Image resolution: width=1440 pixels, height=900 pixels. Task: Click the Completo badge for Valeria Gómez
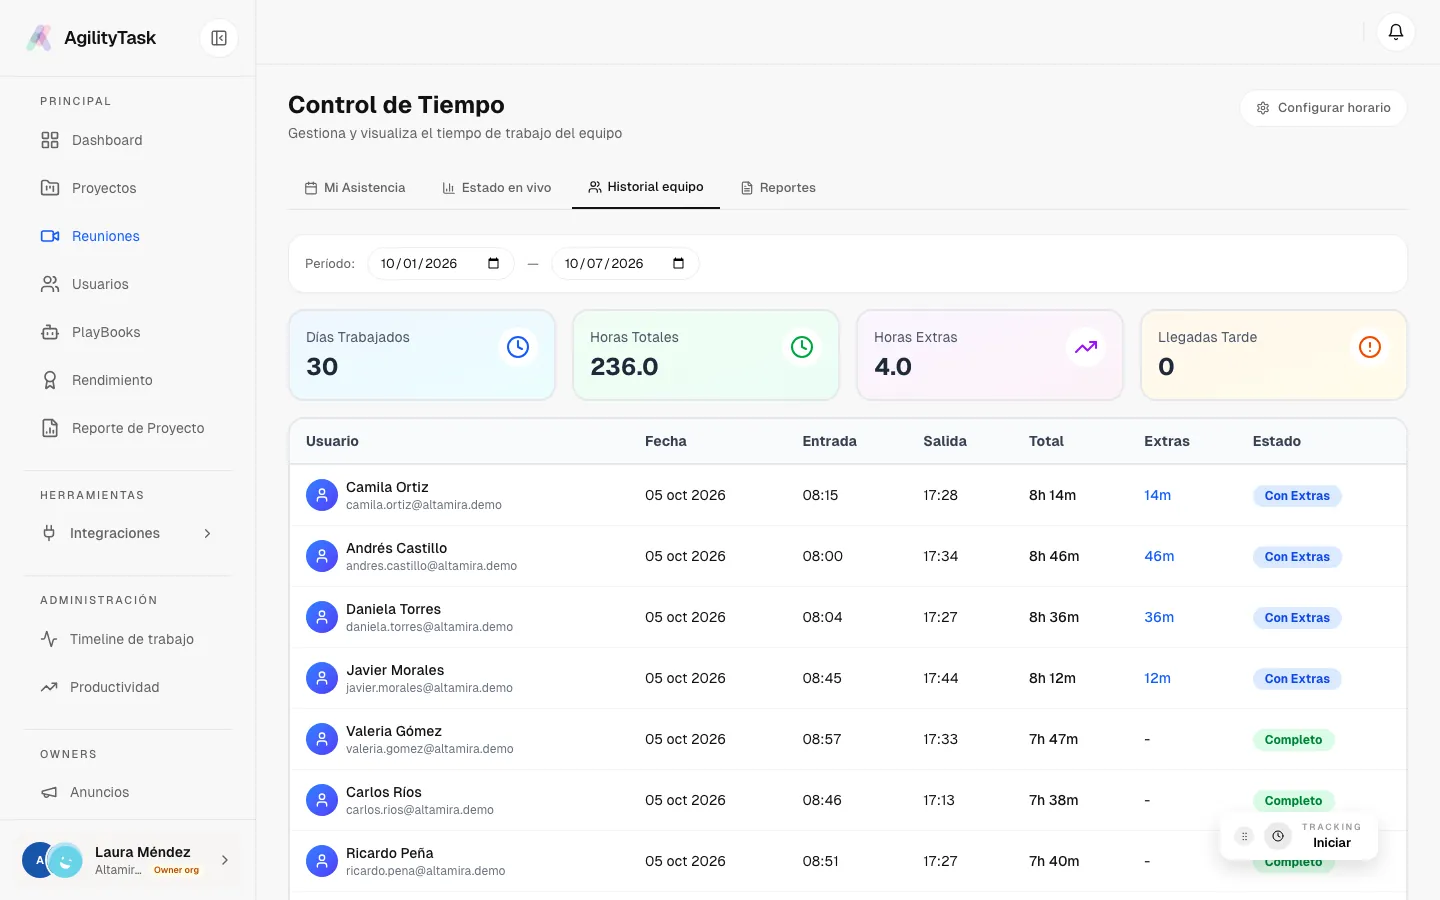pyautogui.click(x=1293, y=740)
